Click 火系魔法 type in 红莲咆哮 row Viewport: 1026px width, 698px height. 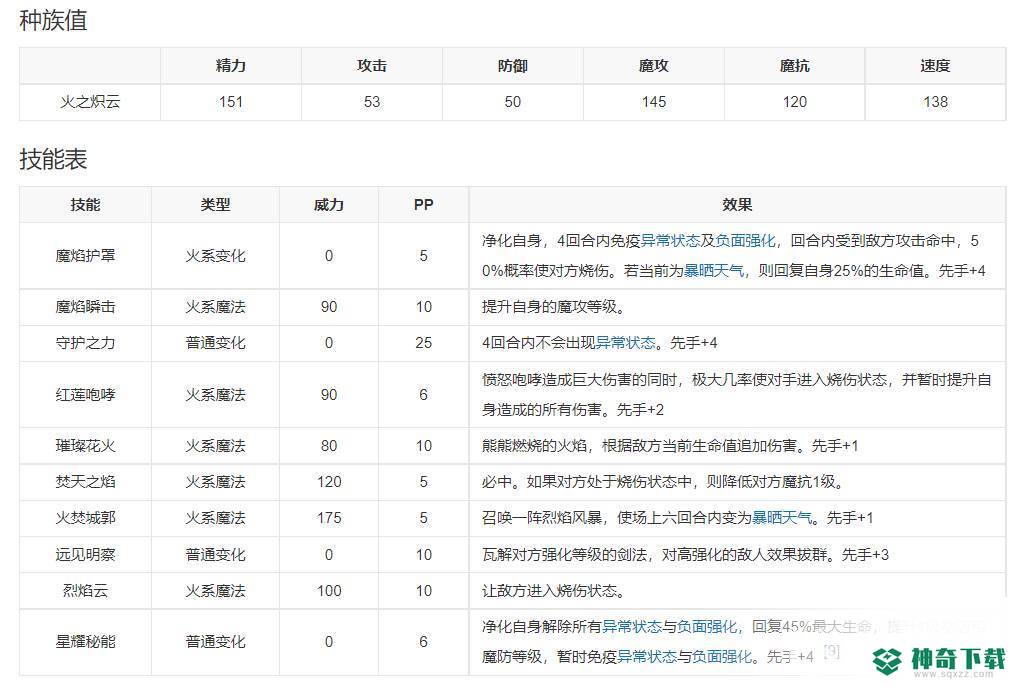pos(215,395)
